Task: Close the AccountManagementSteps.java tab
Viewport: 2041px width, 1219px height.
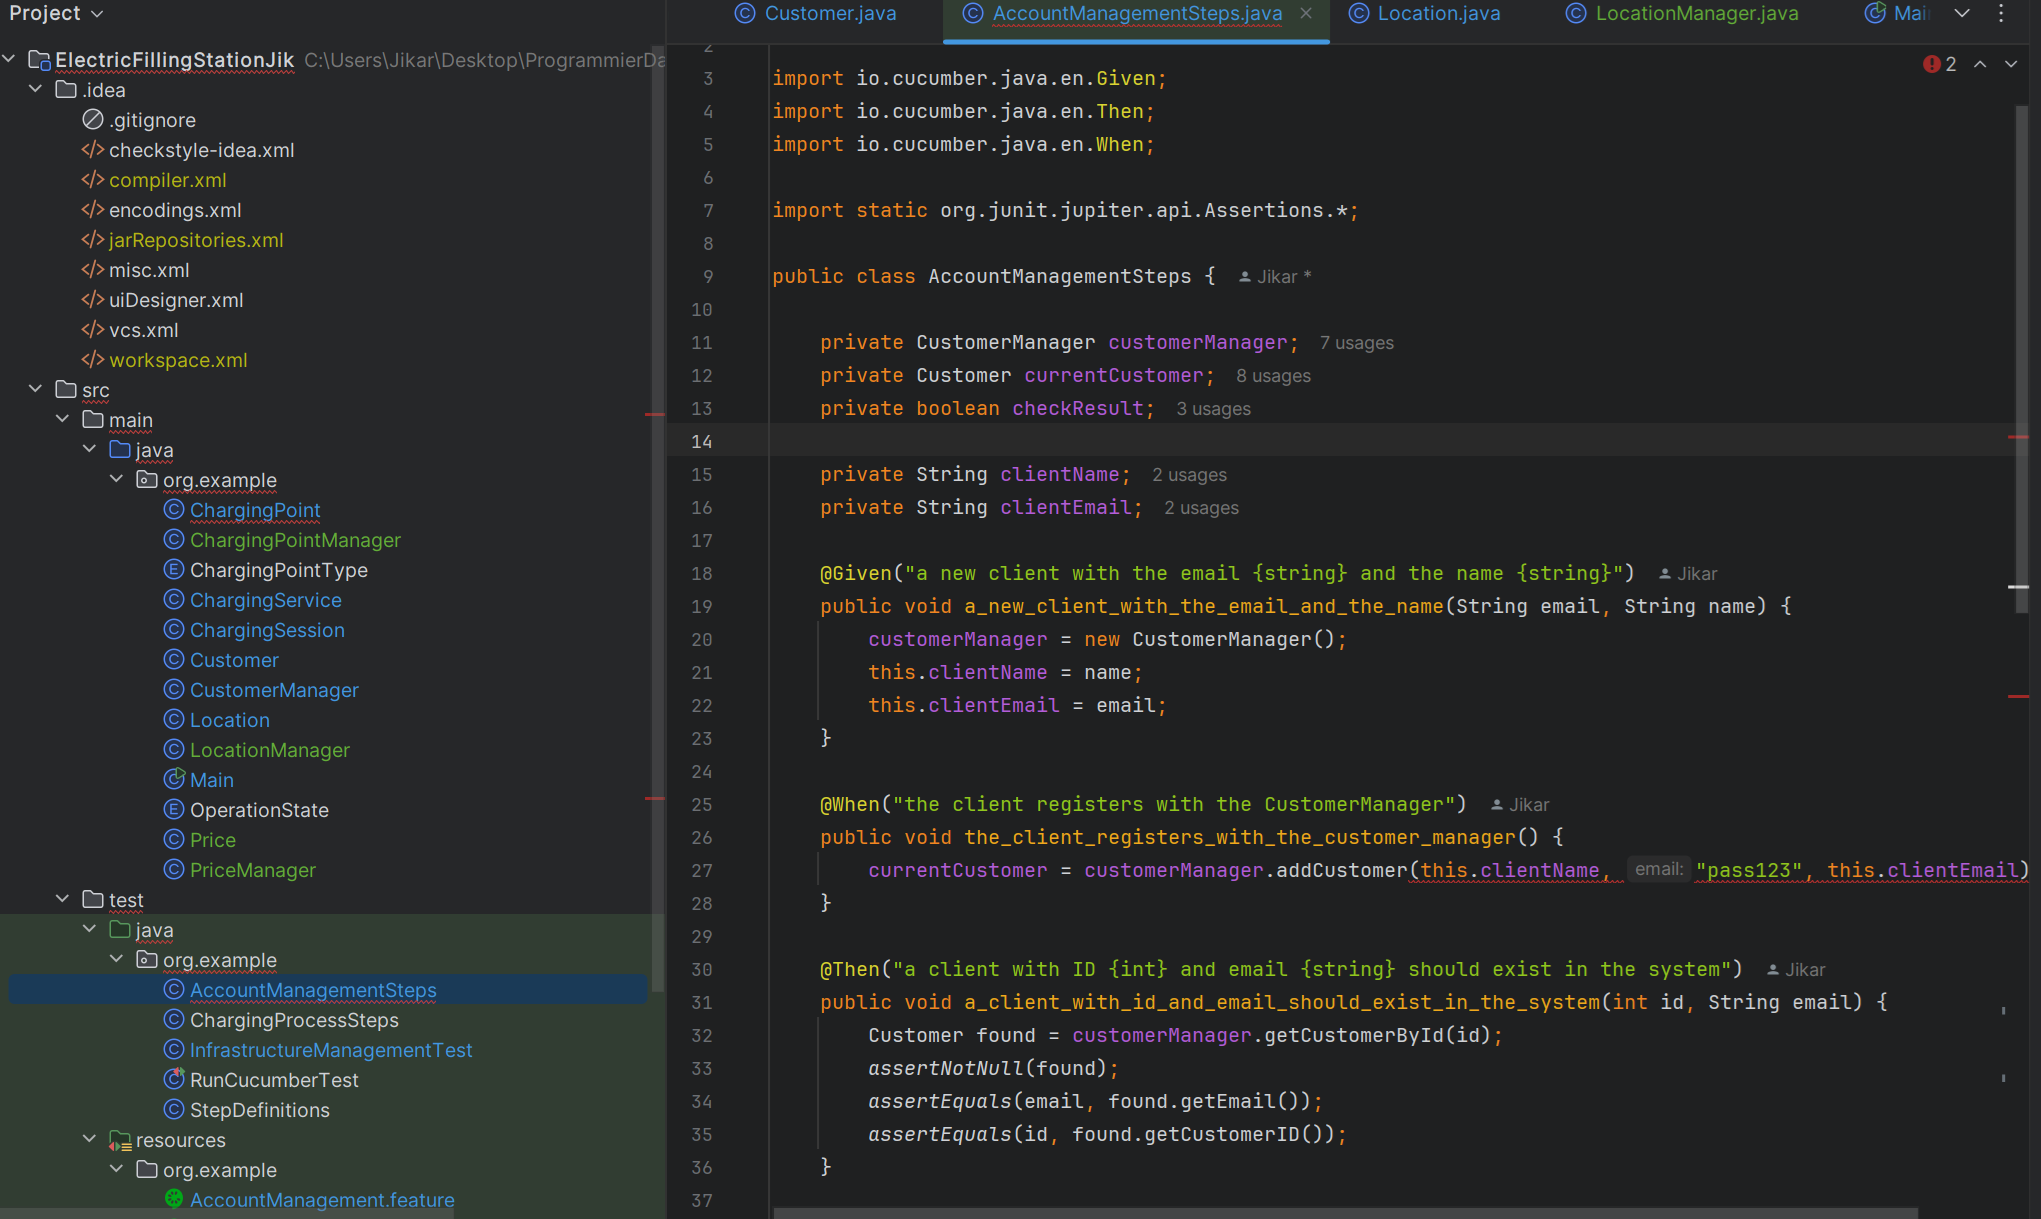Action: (x=1307, y=15)
